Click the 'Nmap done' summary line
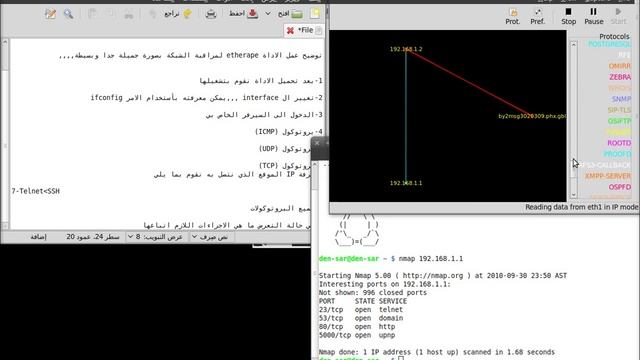The width and height of the screenshot is (640, 360). (437, 352)
